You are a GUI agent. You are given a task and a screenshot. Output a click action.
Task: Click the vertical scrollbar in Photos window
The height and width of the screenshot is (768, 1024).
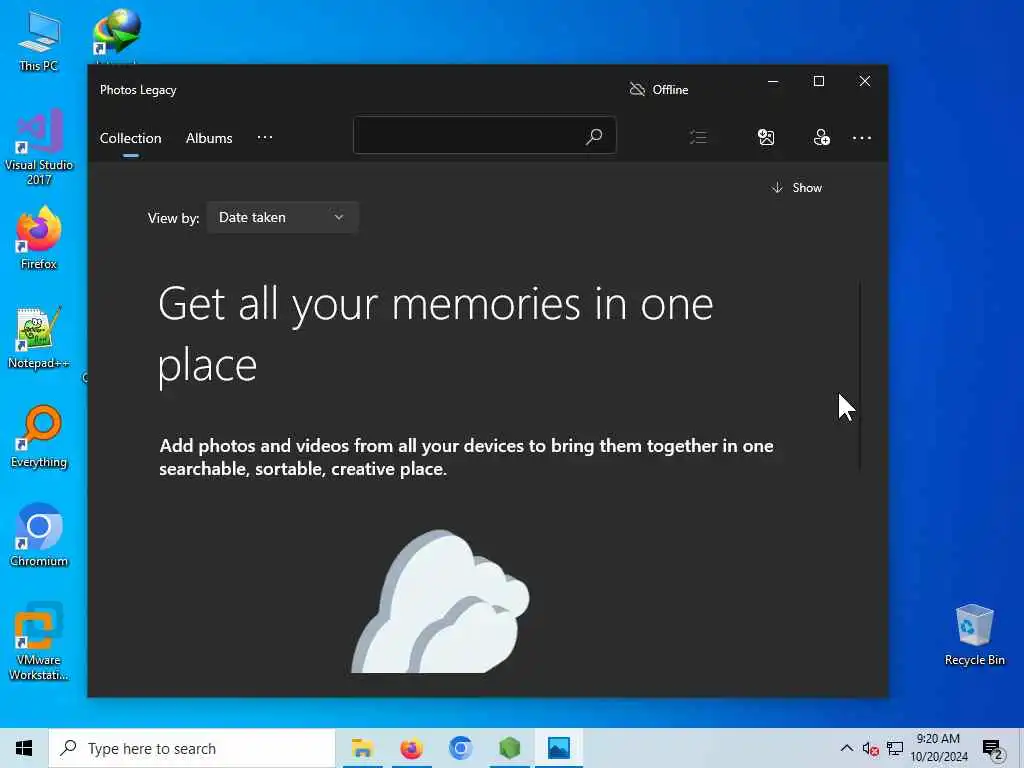coord(859,376)
